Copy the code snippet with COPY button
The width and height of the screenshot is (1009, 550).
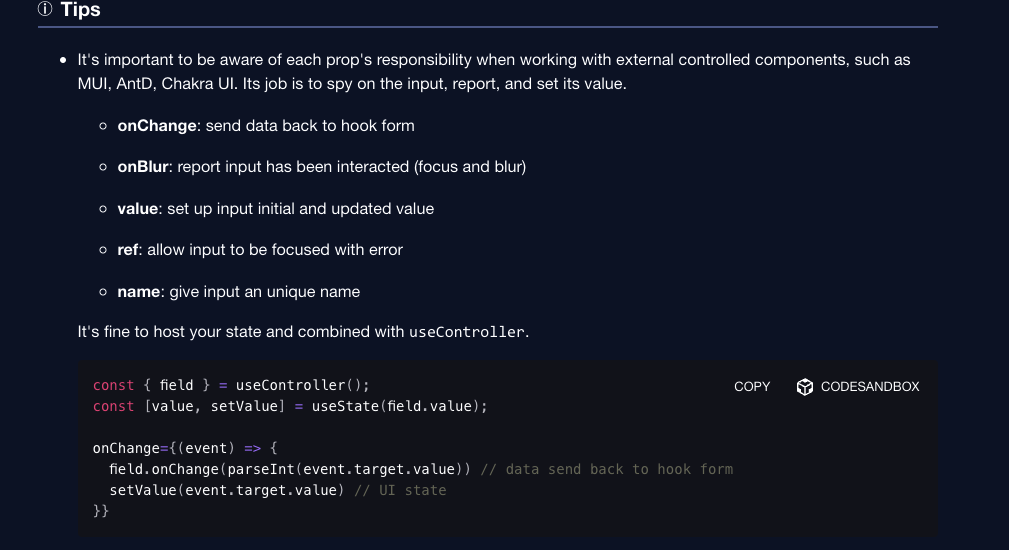[752, 387]
